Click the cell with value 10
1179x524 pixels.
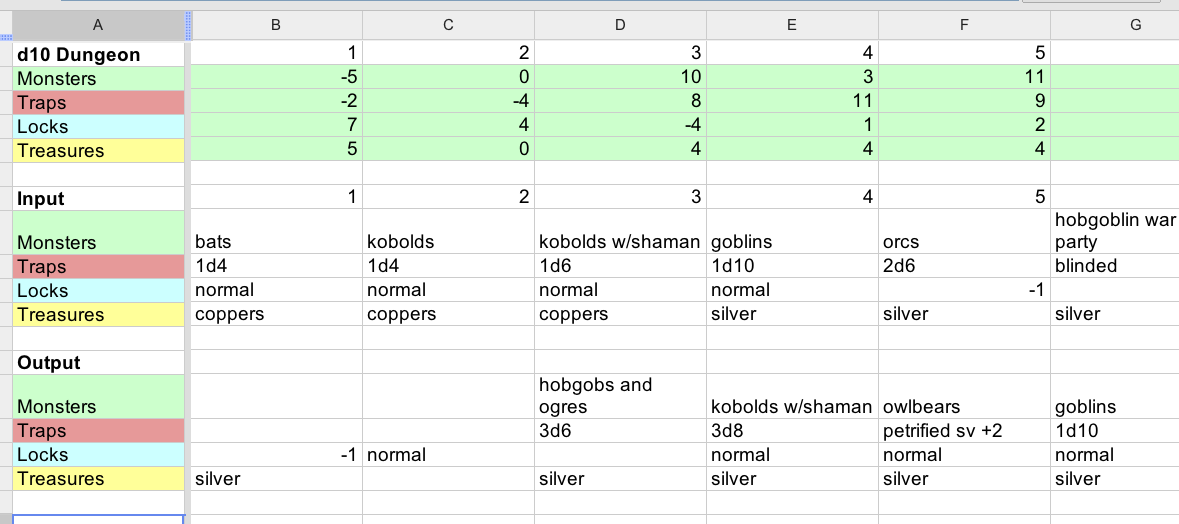[620, 78]
